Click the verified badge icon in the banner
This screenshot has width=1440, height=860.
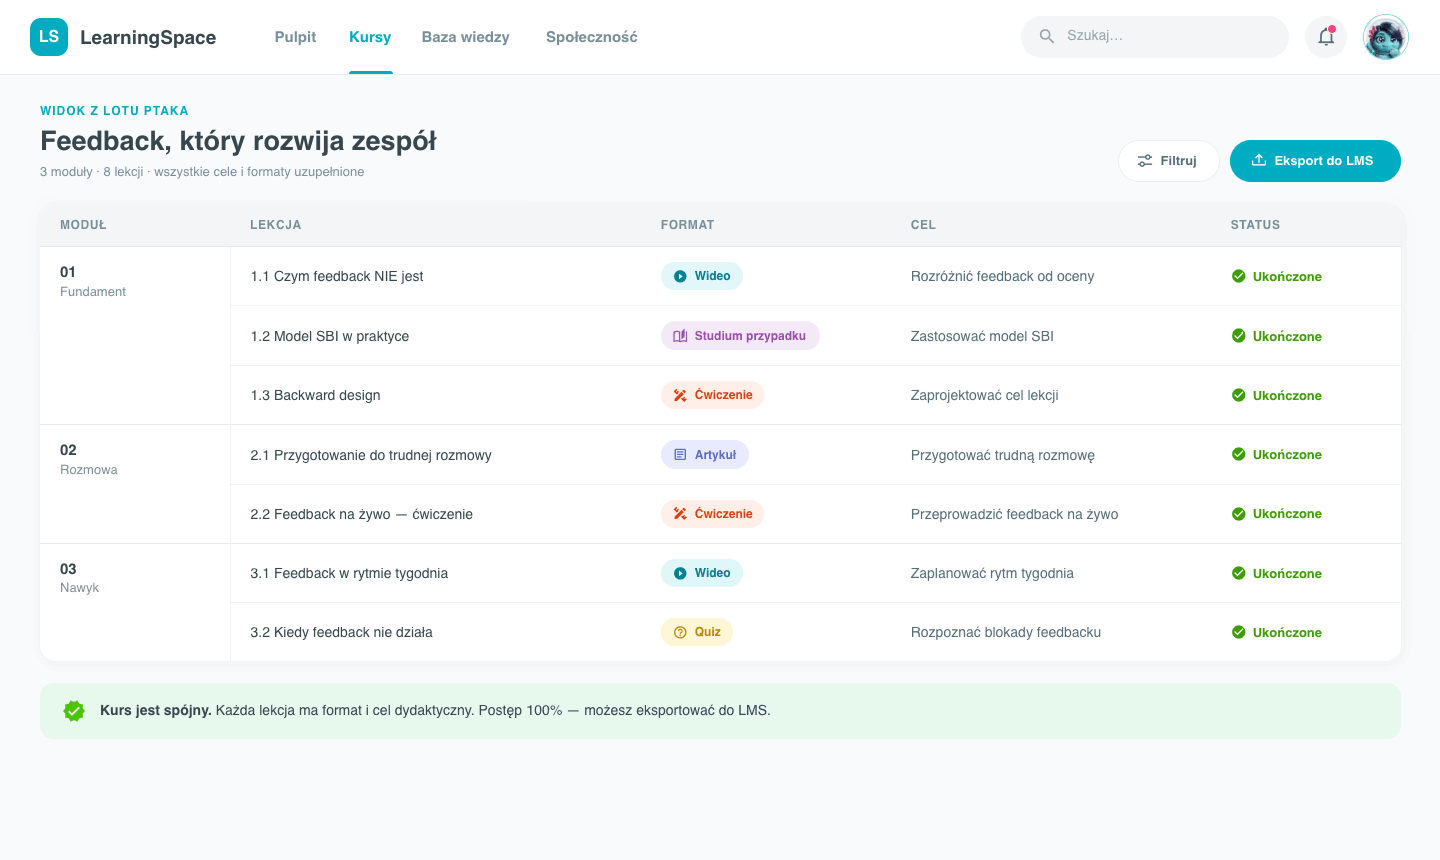point(74,711)
